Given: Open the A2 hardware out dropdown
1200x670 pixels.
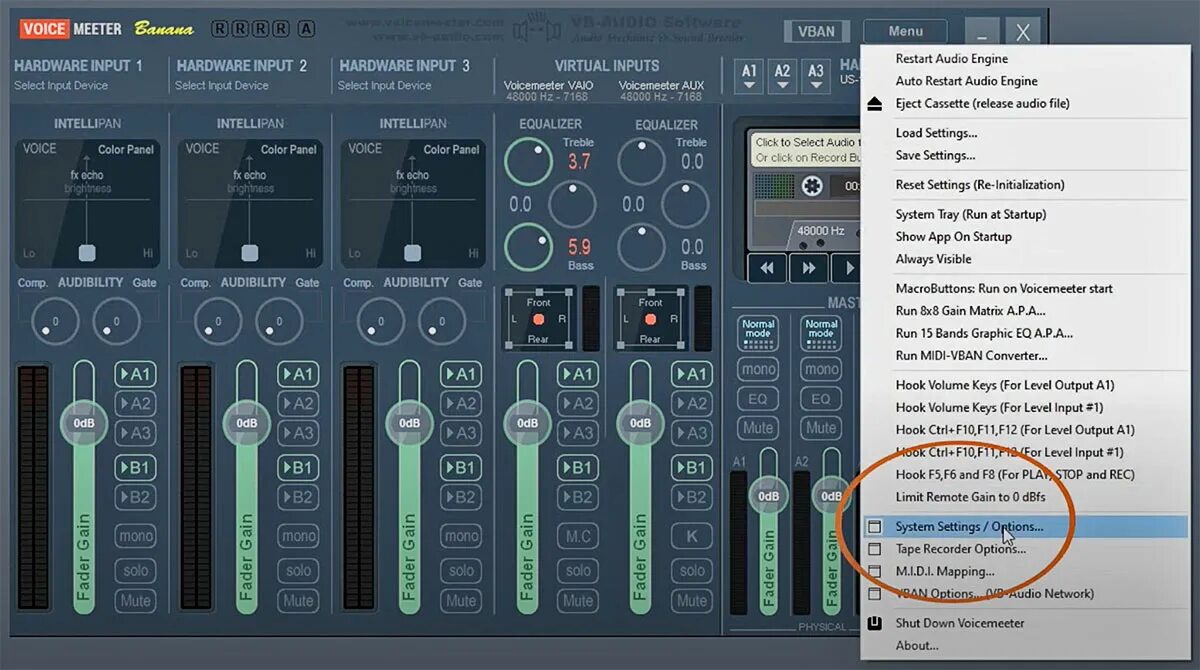Looking at the screenshot, I should [x=782, y=76].
